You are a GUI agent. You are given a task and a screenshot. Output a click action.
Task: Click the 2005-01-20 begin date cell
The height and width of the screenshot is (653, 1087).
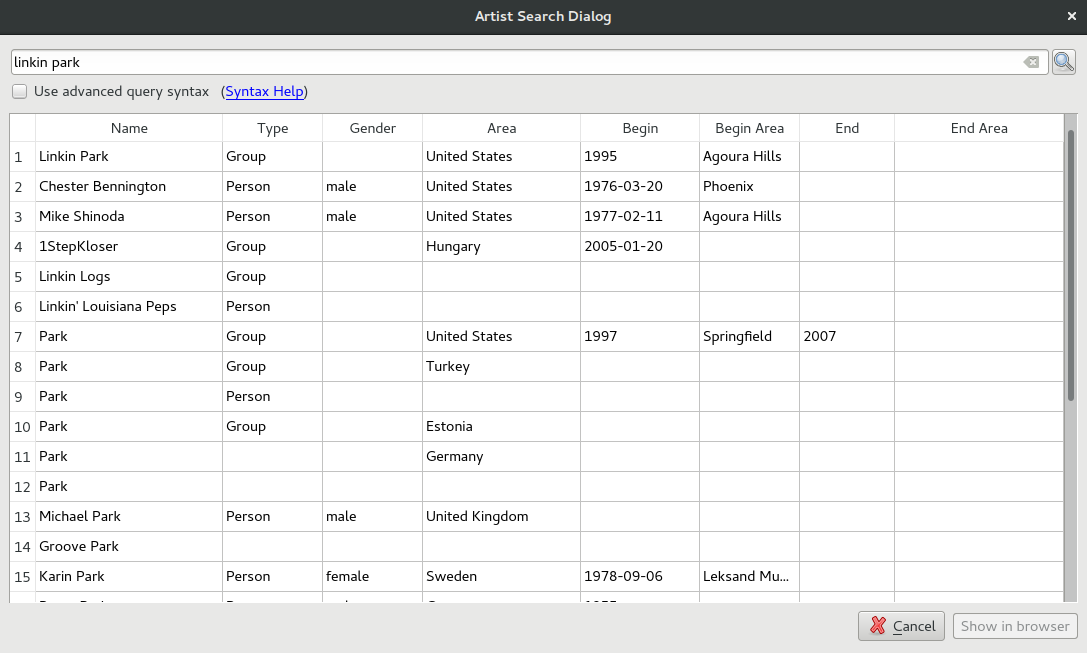[x=640, y=246]
